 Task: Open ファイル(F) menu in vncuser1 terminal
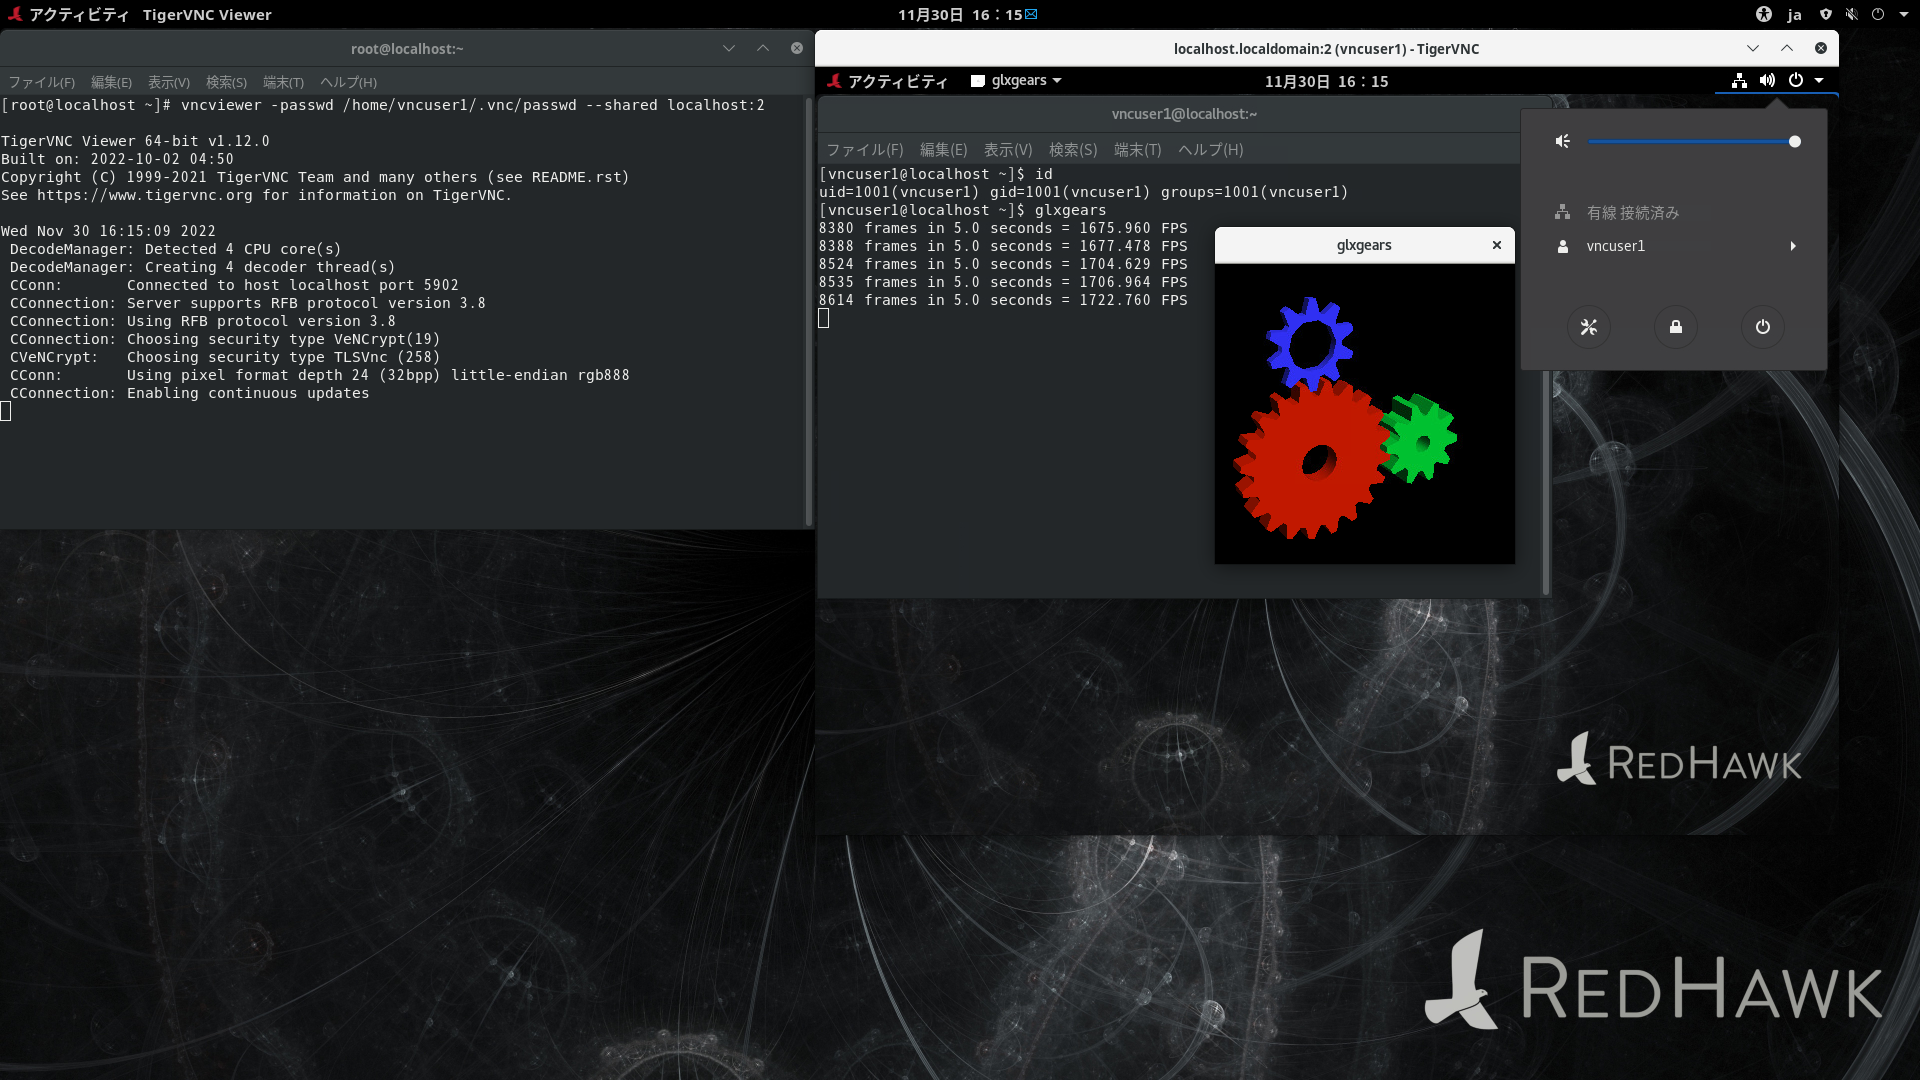(864, 150)
